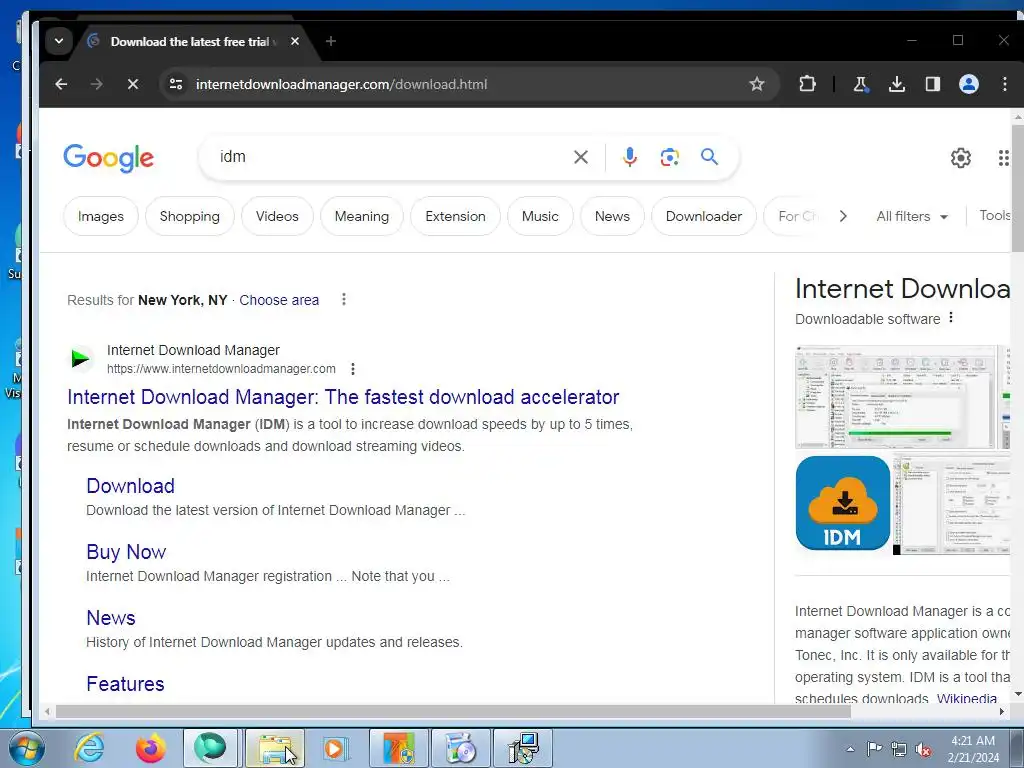Open the Tools menu
Screen dimensions: 1024x768
994,216
